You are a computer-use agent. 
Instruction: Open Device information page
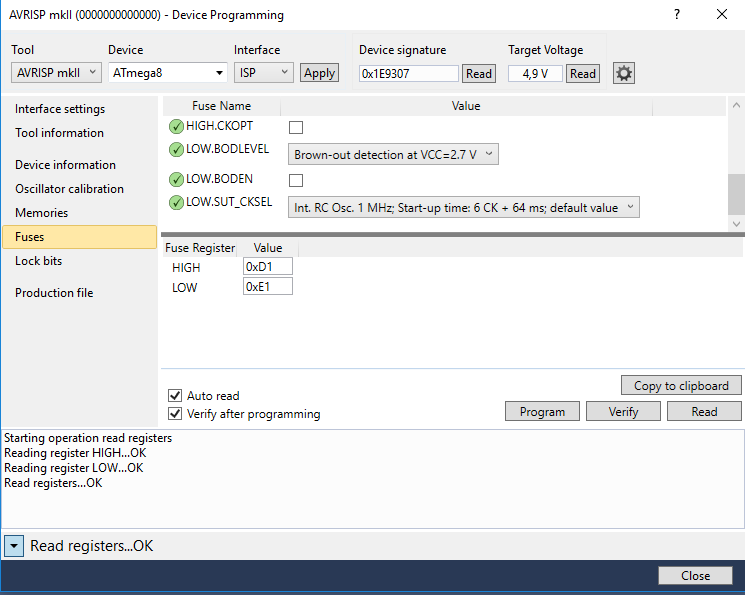tap(66, 164)
